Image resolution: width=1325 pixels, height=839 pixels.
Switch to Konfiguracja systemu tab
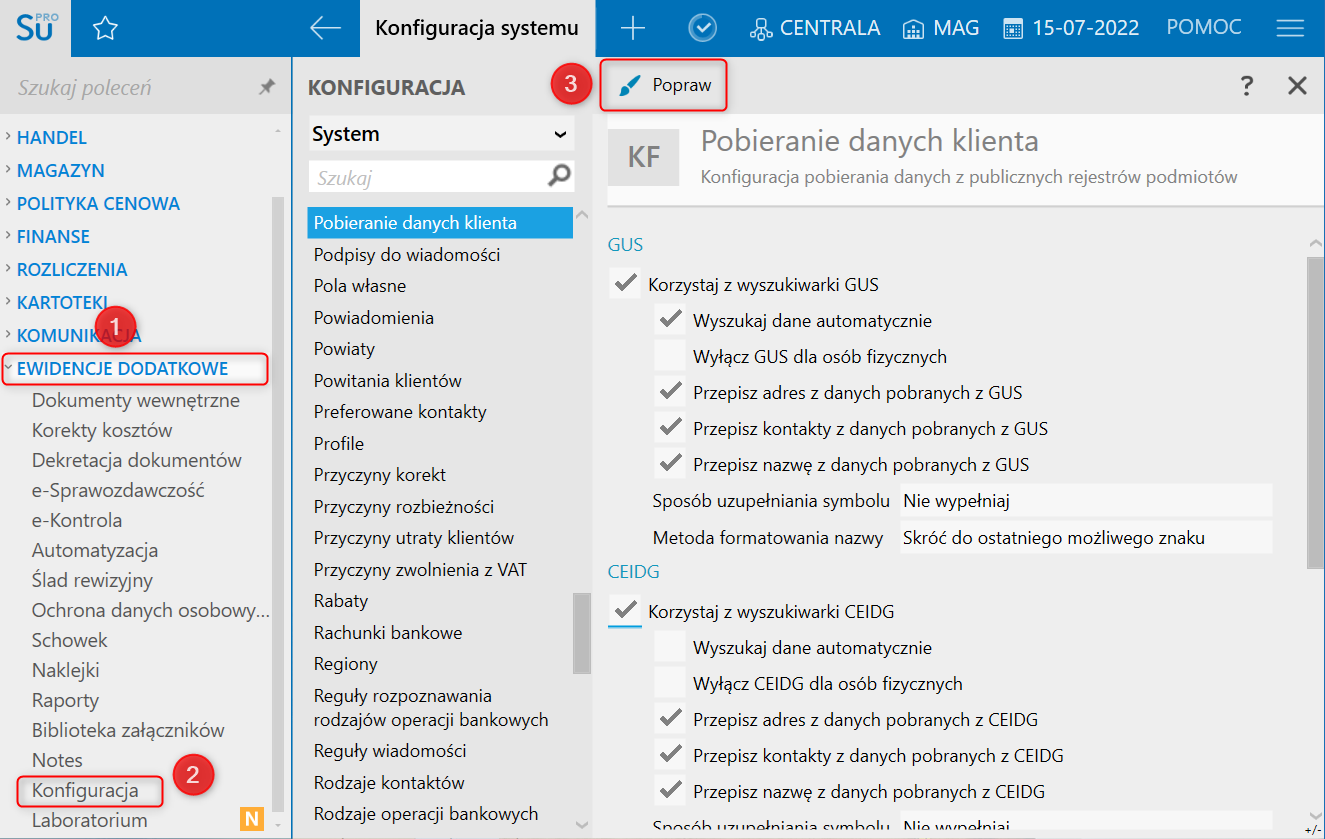coord(477,28)
